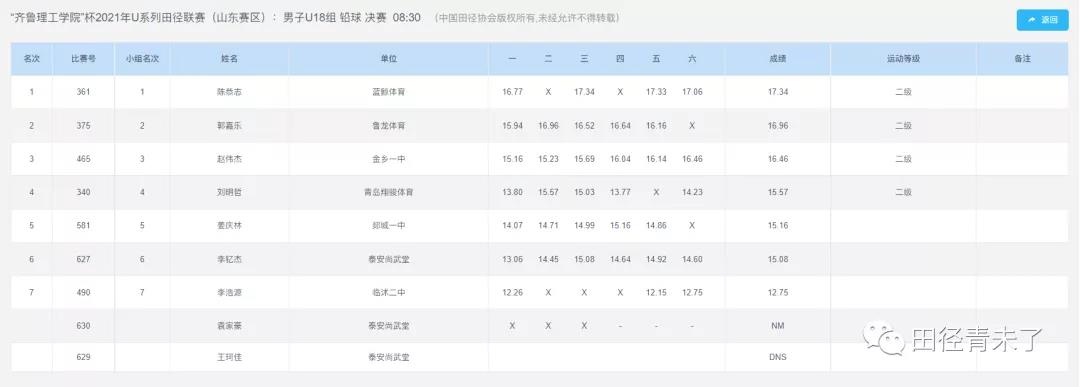Click athlete name 郭嘉乐
Image resolution: width=1080 pixels, height=387 pixels.
pyautogui.click(x=229, y=126)
